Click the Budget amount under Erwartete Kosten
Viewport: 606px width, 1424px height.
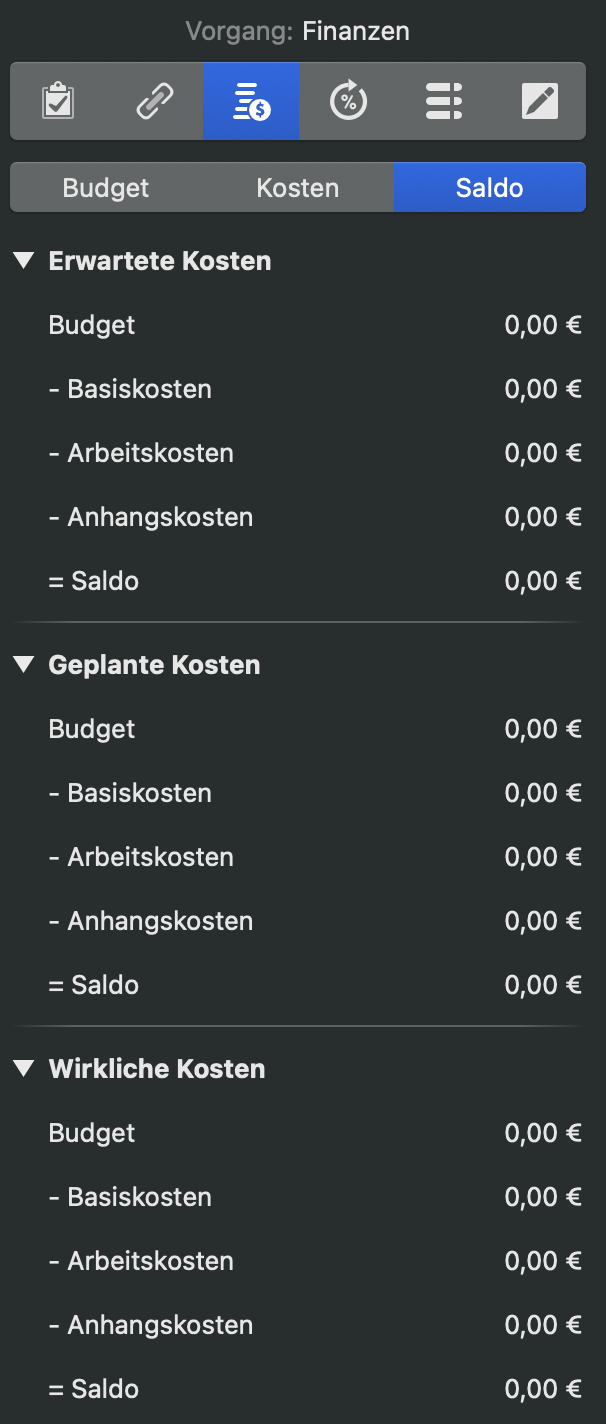543,324
